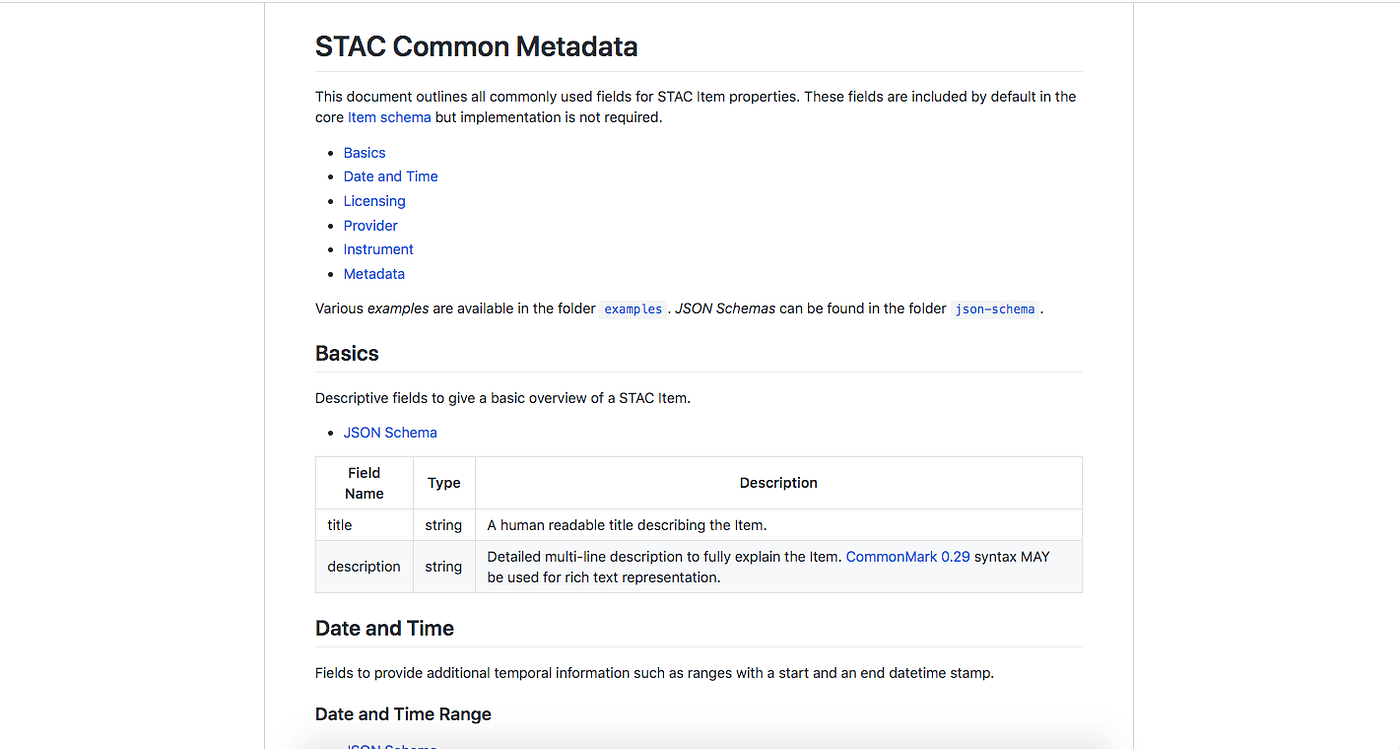Click the STAC Common Metadata page heading
The width and height of the screenshot is (1400, 749).
476,46
